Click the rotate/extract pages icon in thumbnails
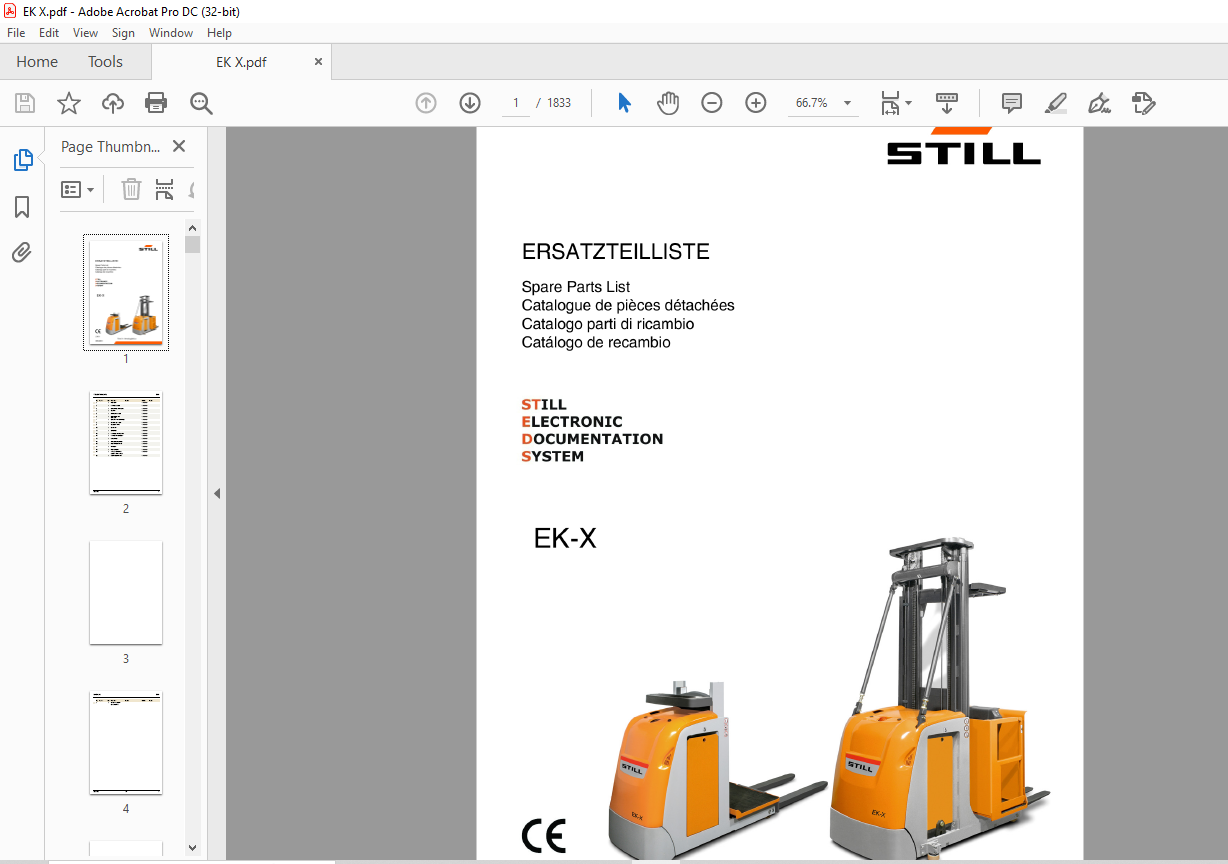The width and height of the screenshot is (1228, 864). click(x=165, y=189)
